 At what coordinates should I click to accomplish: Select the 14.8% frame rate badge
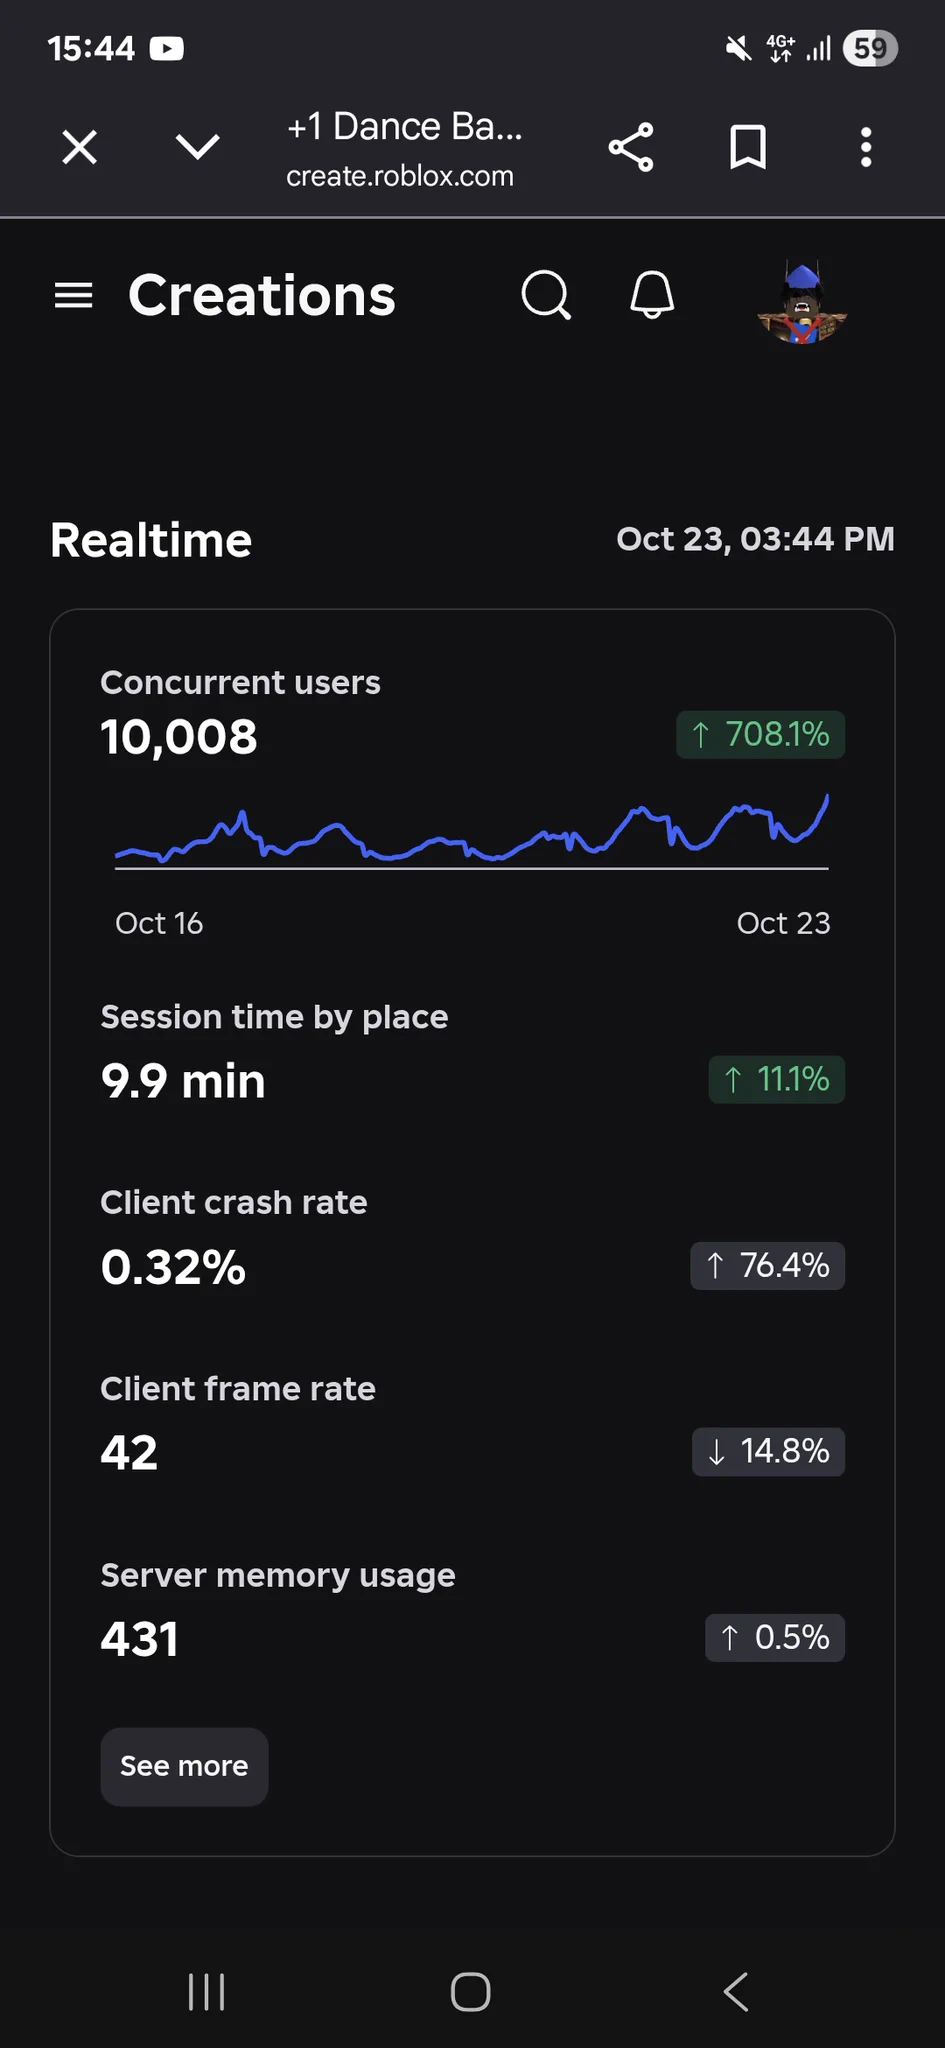point(768,1452)
